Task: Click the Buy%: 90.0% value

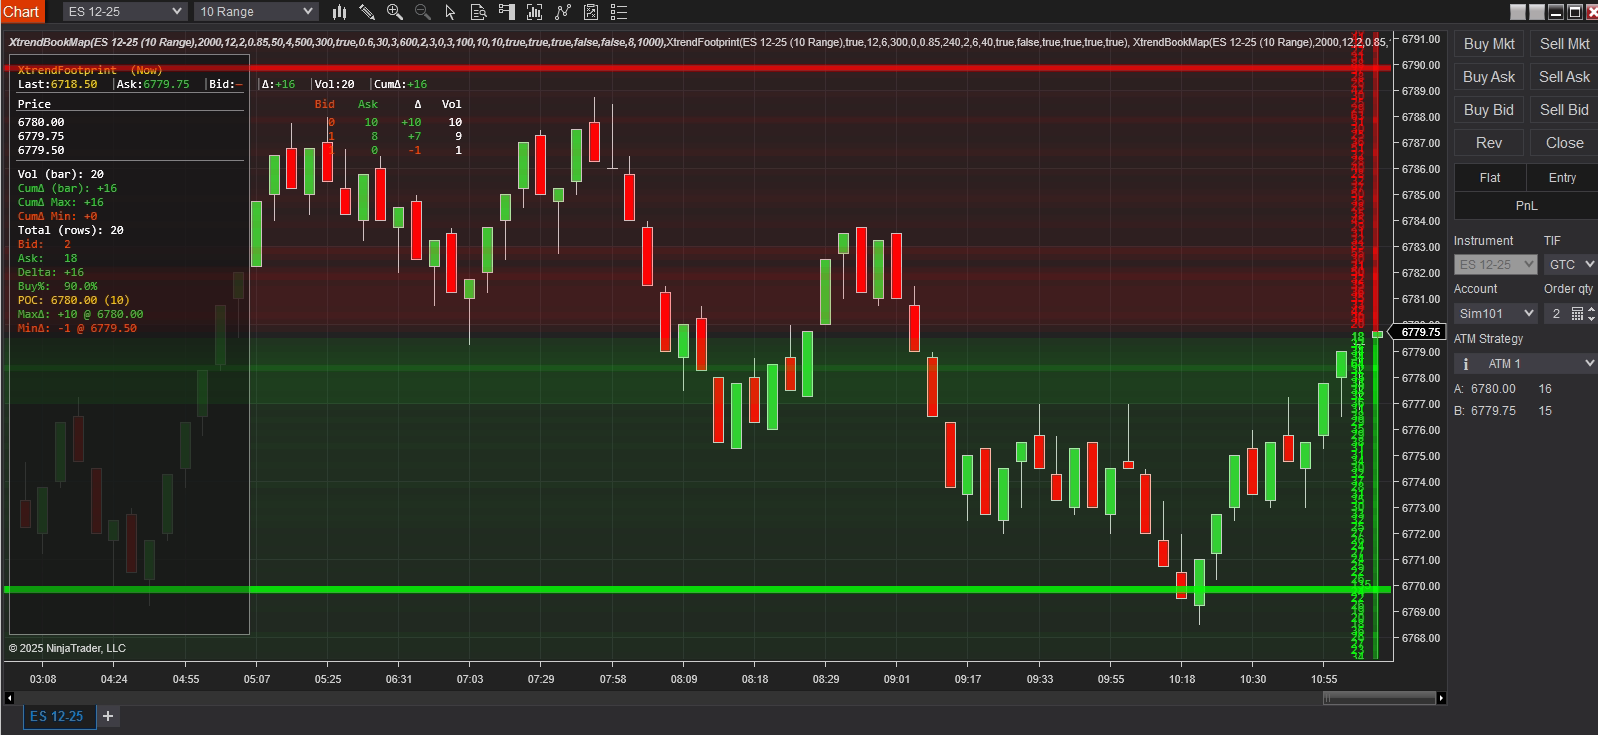Action: coord(57,286)
